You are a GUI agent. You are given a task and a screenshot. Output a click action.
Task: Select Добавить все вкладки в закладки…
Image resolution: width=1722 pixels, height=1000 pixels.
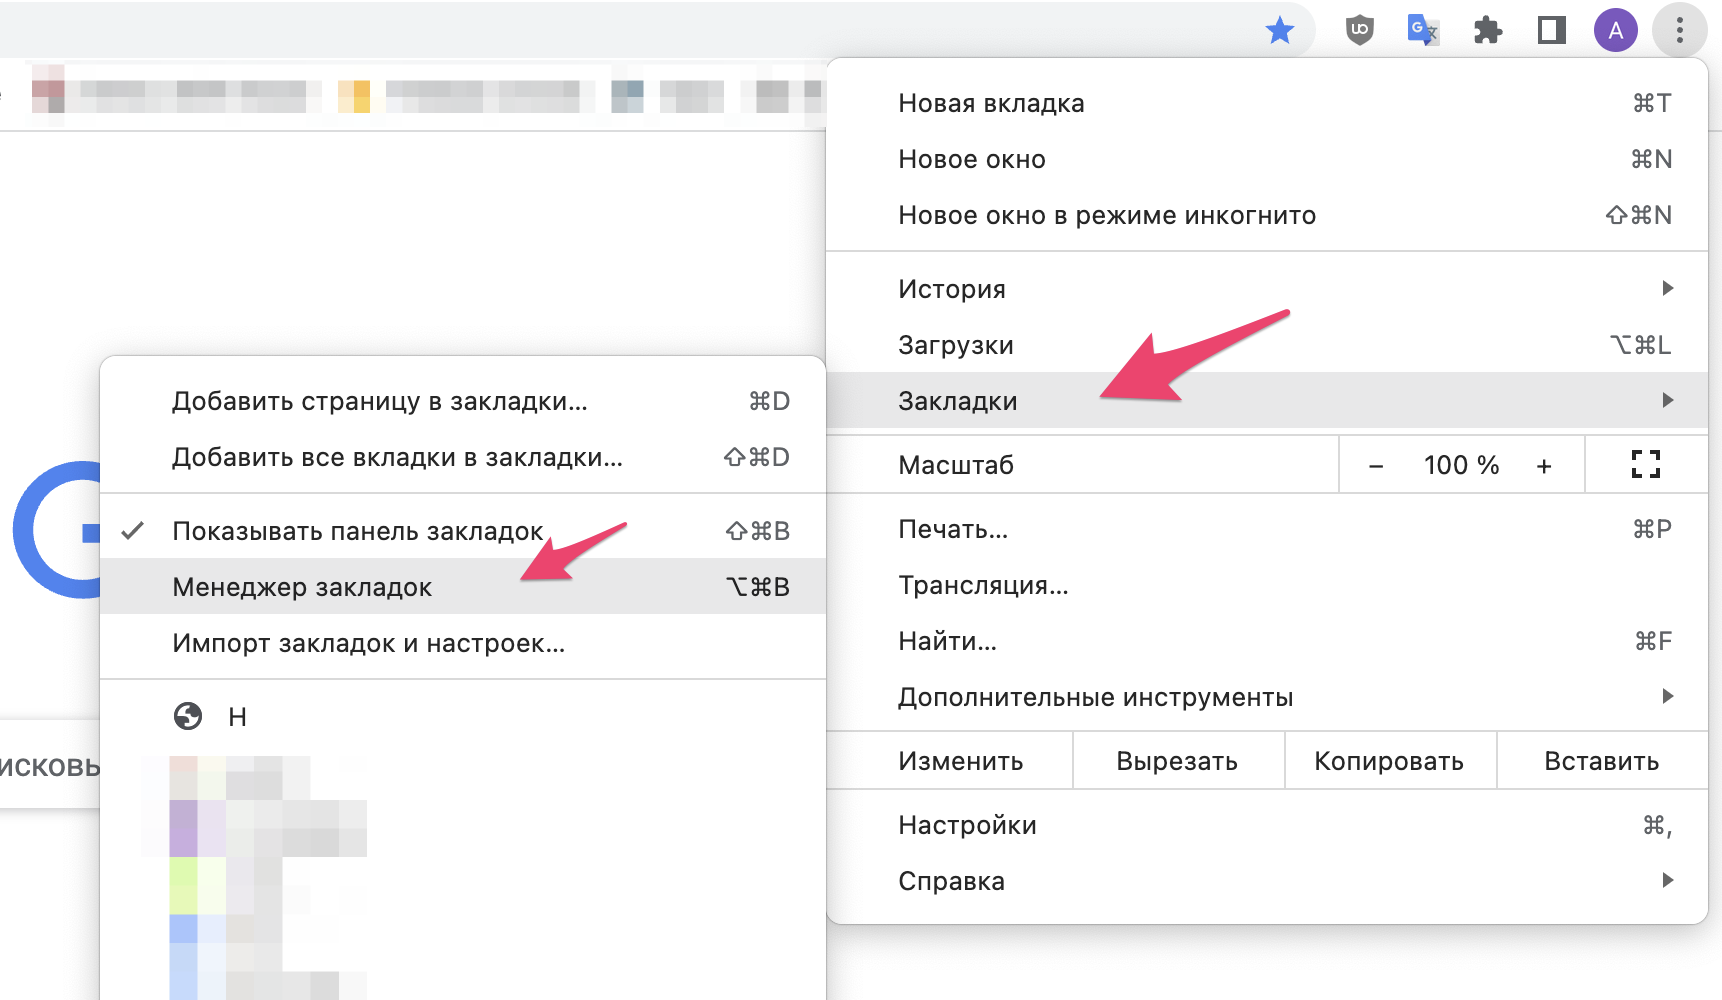[463, 457]
